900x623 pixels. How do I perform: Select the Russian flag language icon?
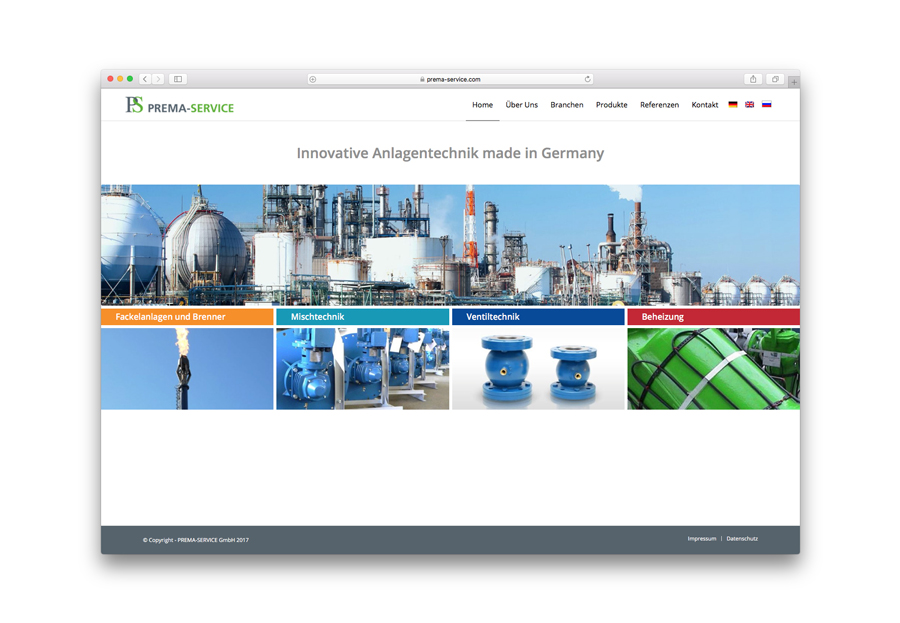766,105
